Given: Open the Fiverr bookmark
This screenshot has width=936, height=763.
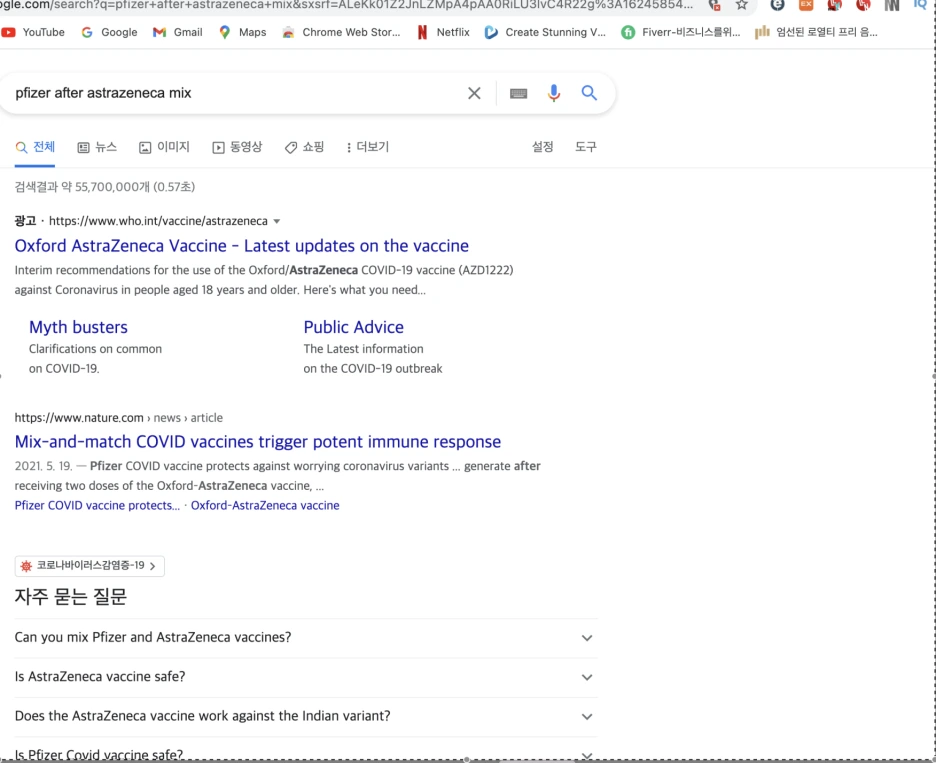Looking at the screenshot, I should point(681,32).
